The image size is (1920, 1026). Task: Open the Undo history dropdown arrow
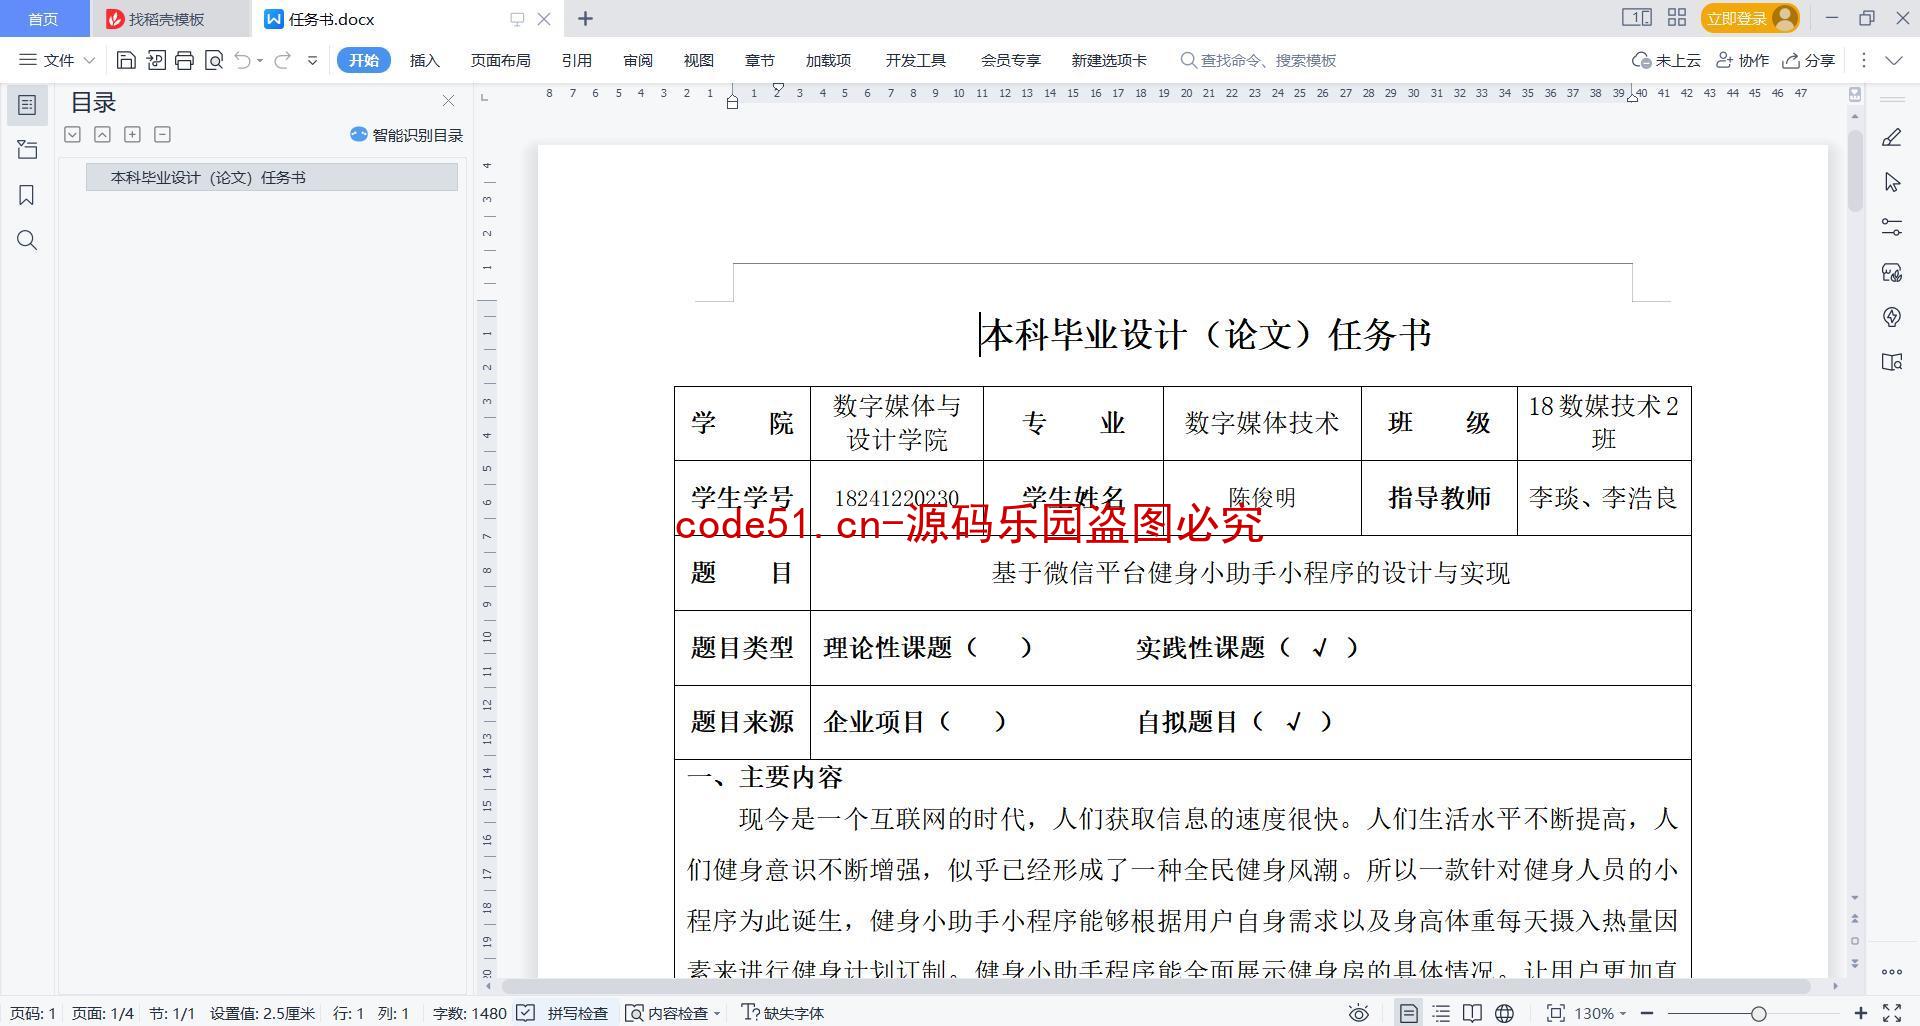click(260, 60)
